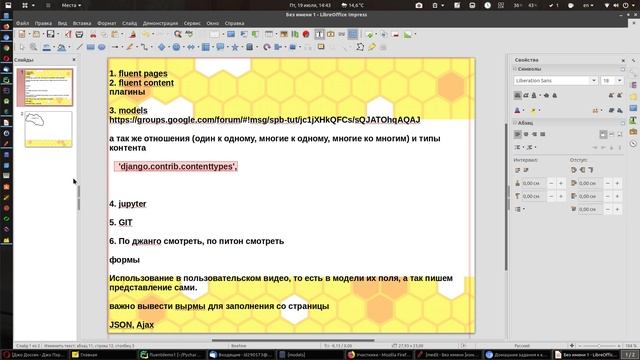Click the Clone formatting paintbrush icon
This screenshot has height=360, width=640.
(133, 34)
